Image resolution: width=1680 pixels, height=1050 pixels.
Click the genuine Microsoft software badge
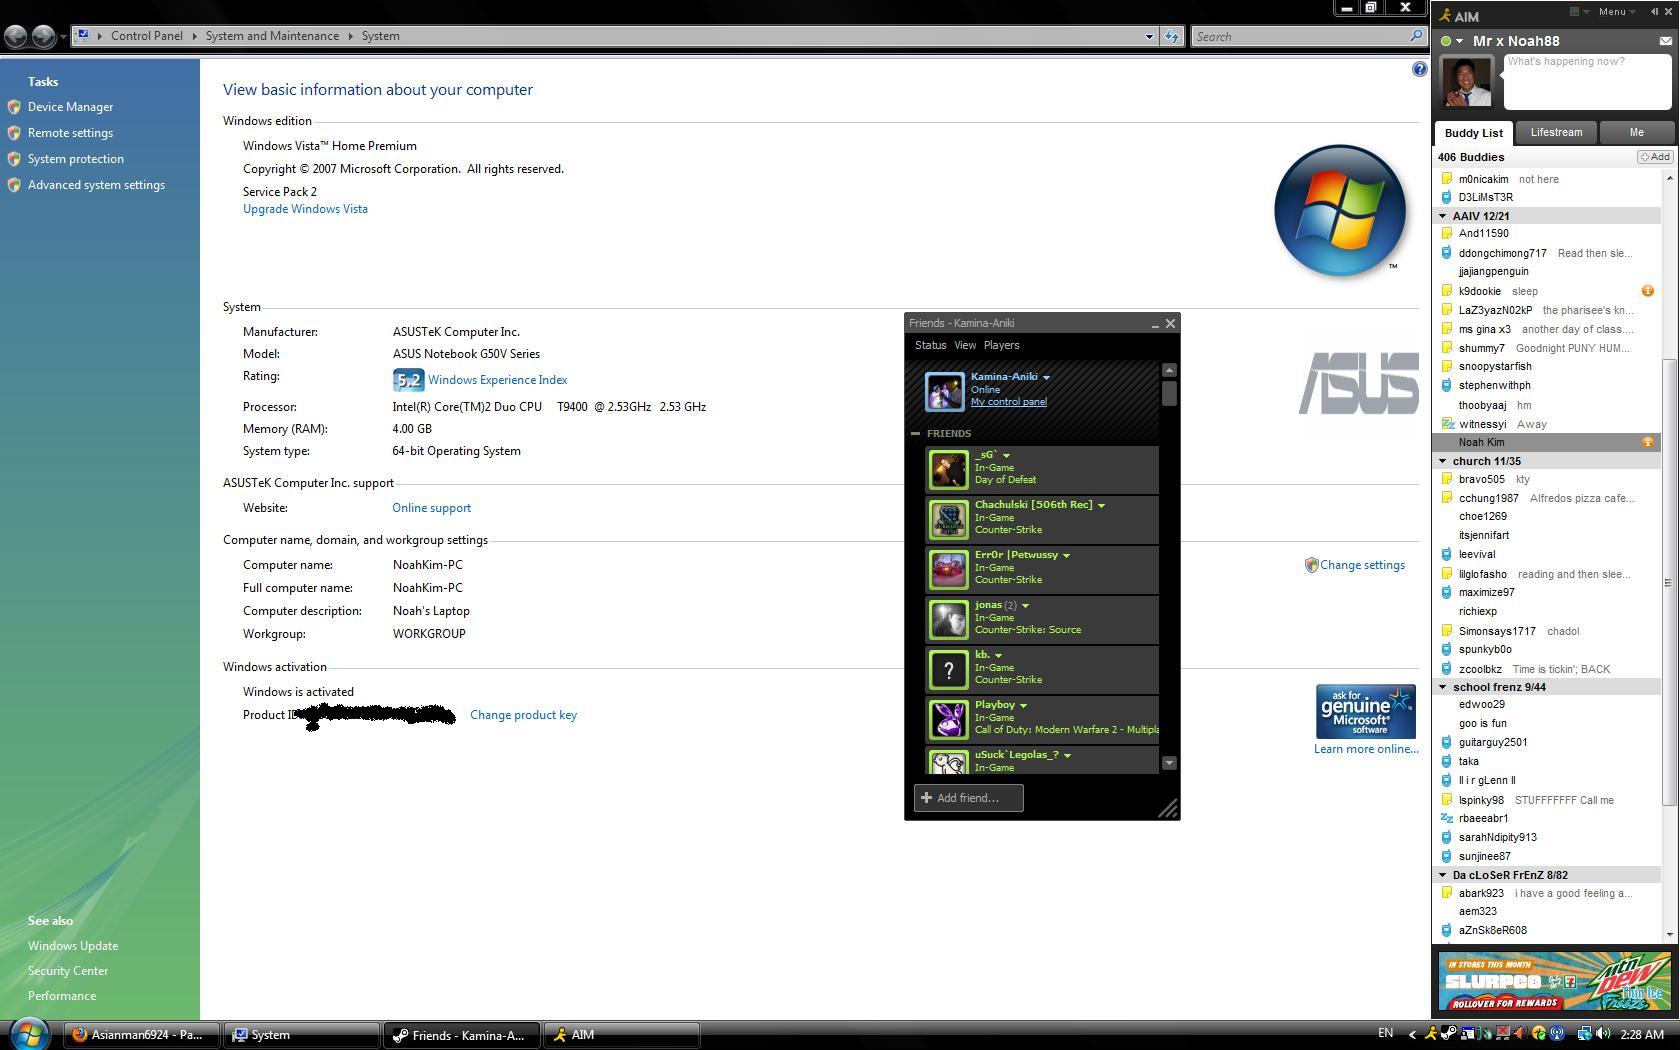(1365, 712)
